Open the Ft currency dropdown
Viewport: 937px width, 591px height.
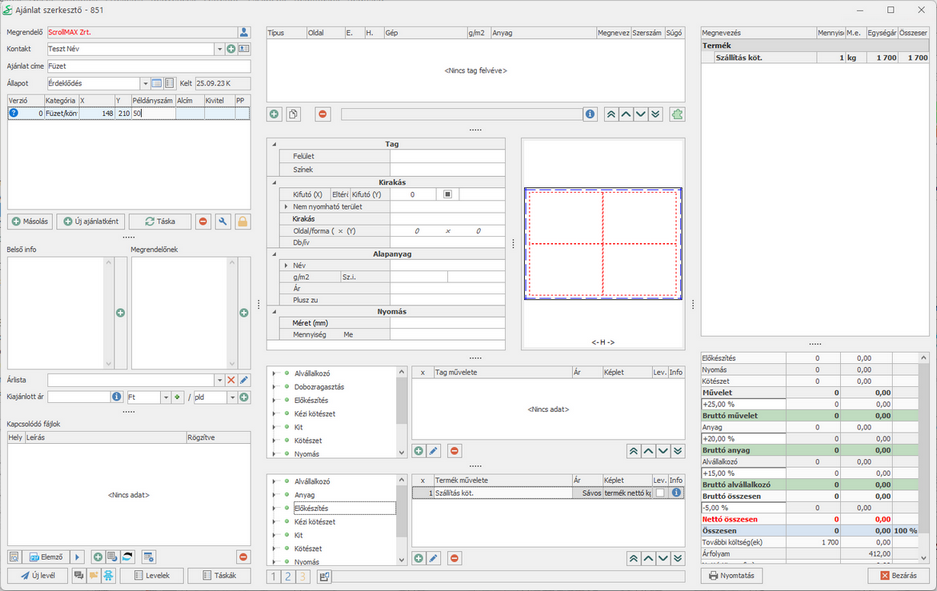pos(165,397)
